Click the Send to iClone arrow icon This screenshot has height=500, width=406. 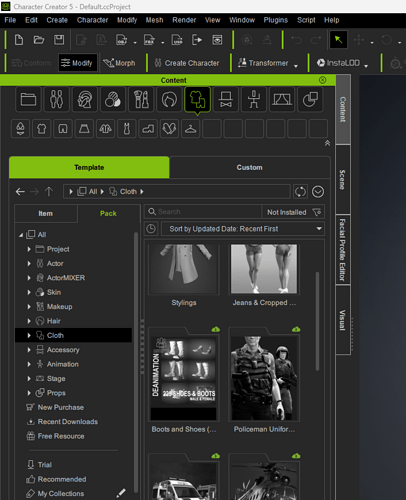[x=197, y=40]
